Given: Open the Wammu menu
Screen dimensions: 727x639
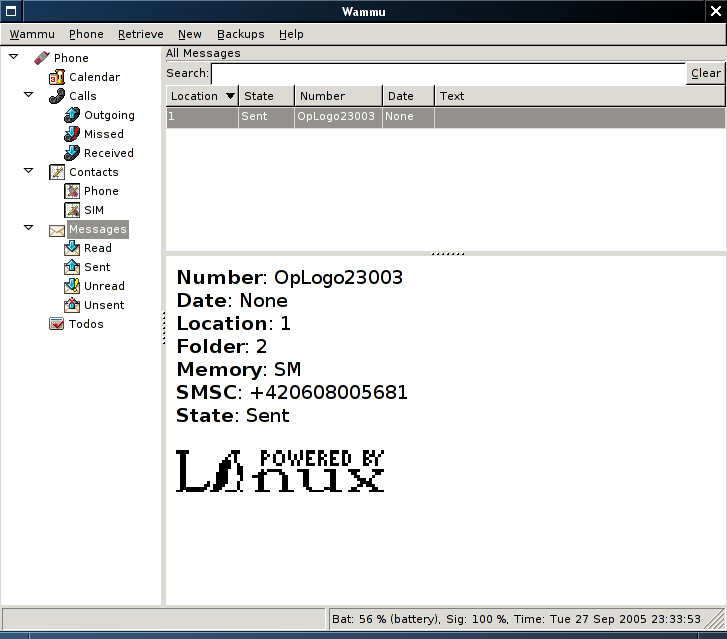Looking at the screenshot, I should click(x=32, y=34).
